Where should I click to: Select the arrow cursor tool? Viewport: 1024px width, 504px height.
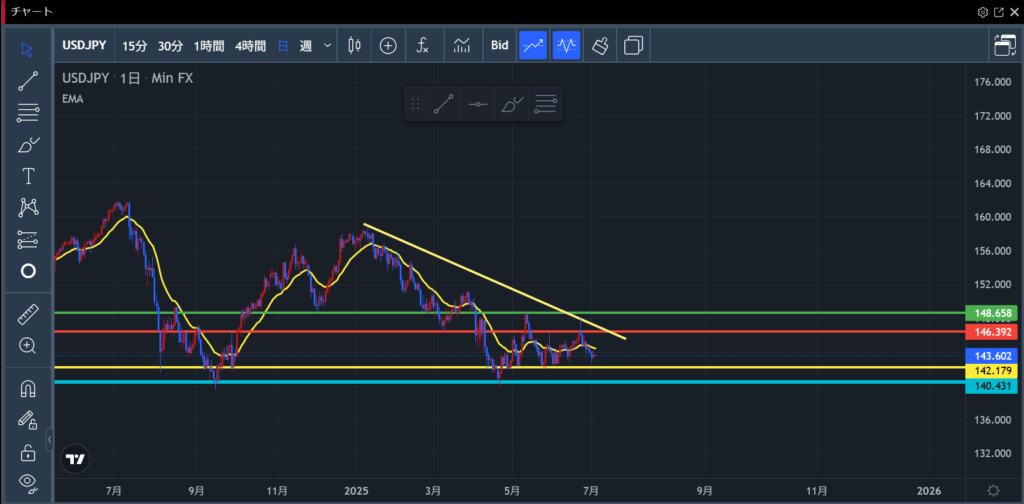[27, 50]
